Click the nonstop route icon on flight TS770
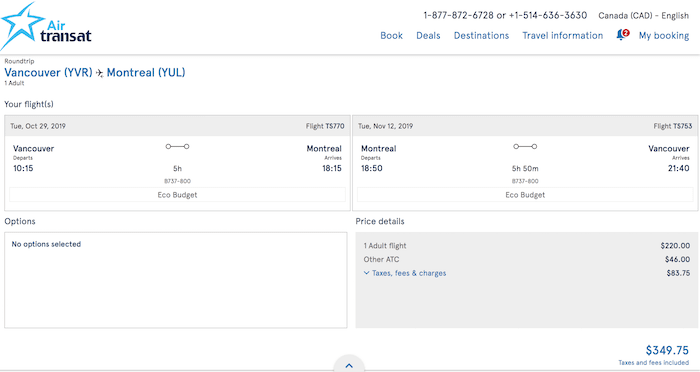700x372 pixels. coord(177,146)
